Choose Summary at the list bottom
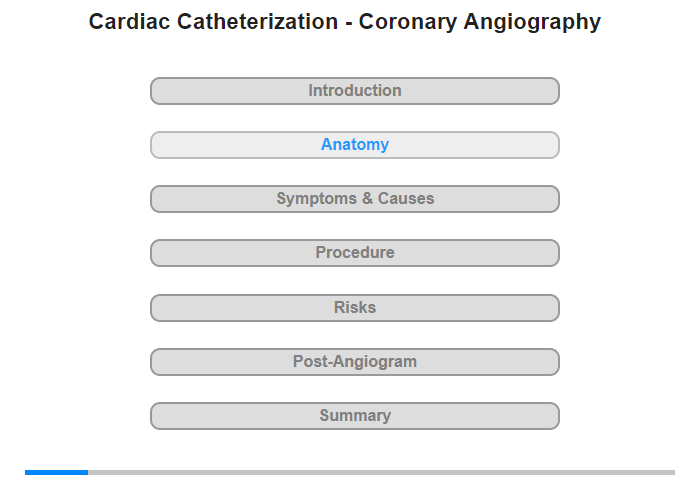 pyautogui.click(x=355, y=416)
